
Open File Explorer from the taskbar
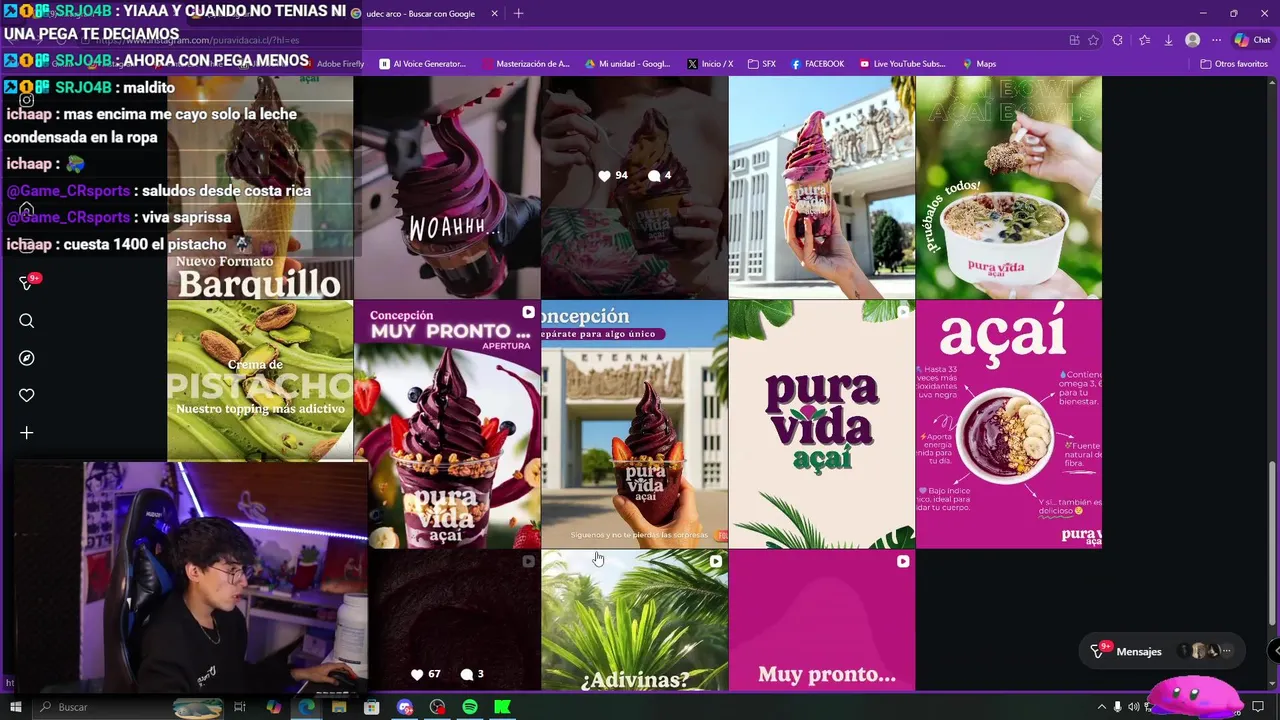(339, 707)
